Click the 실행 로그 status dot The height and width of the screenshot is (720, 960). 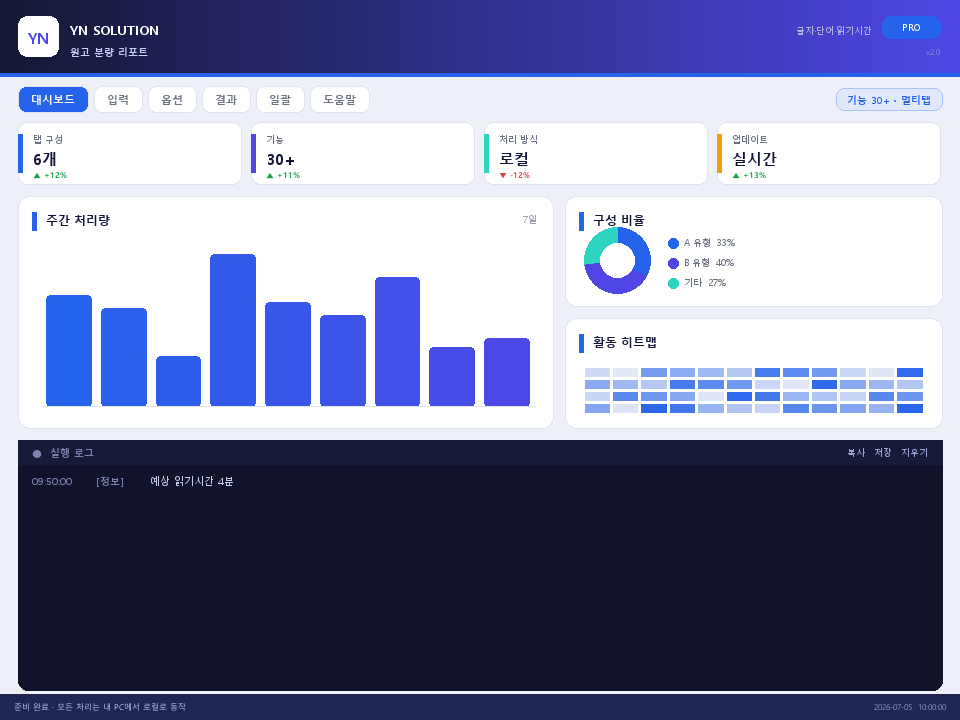pyautogui.click(x=37, y=454)
